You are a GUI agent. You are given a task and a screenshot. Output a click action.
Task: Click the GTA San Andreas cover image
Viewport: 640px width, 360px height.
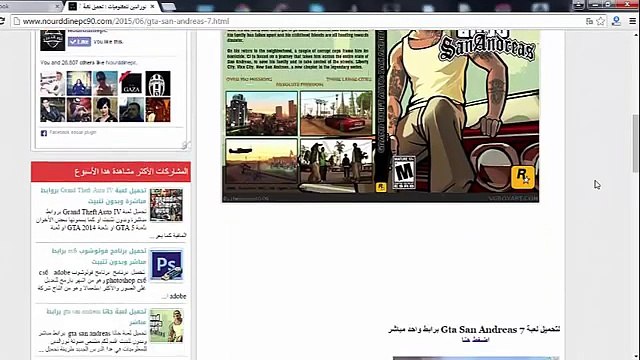tap(380, 116)
